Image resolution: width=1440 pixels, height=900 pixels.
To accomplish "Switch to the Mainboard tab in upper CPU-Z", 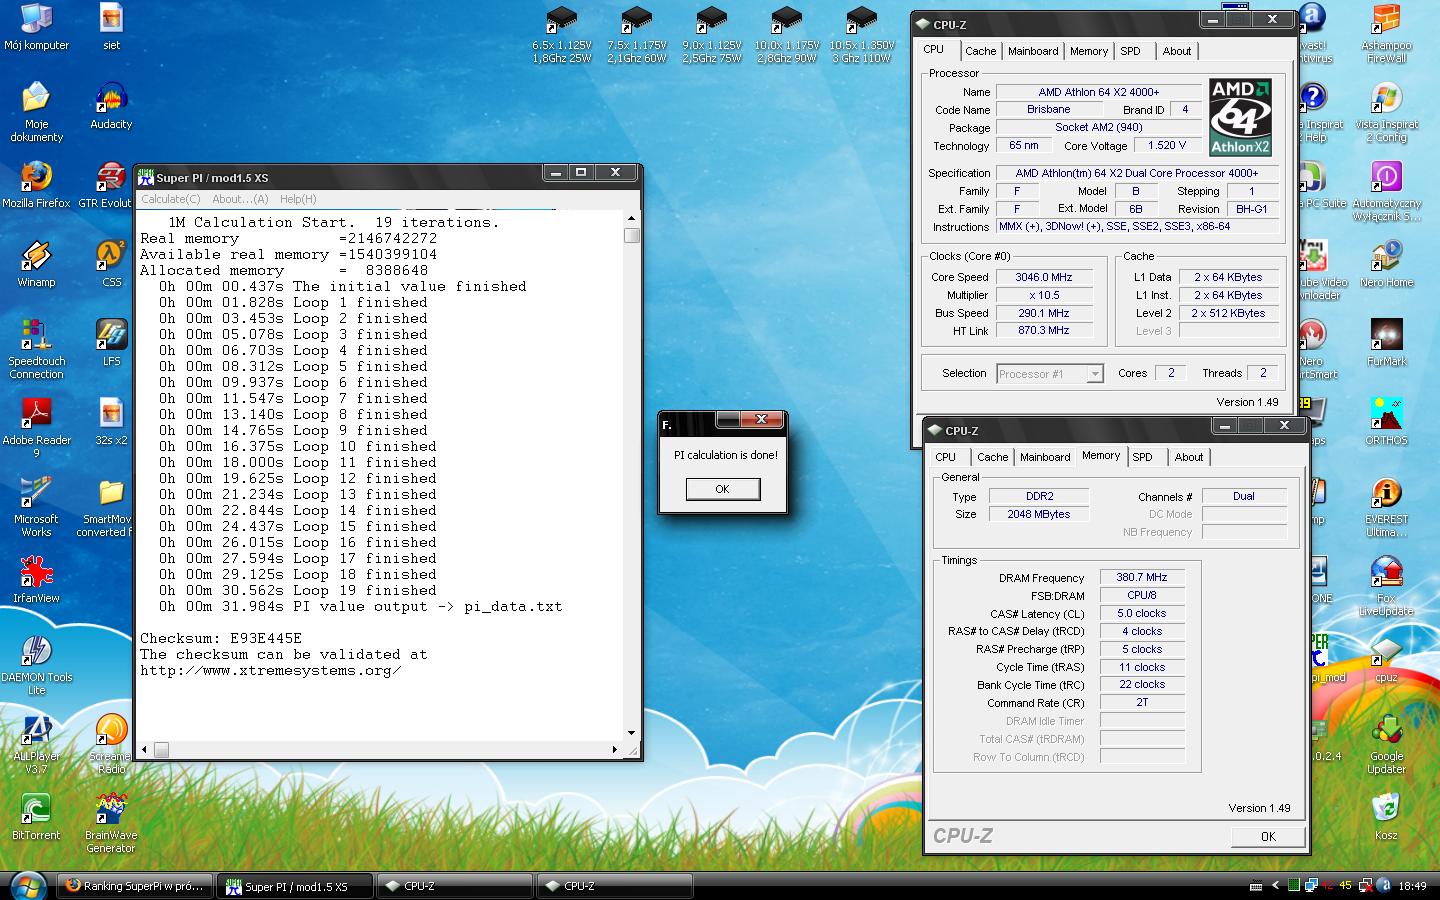I will click(x=1033, y=51).
